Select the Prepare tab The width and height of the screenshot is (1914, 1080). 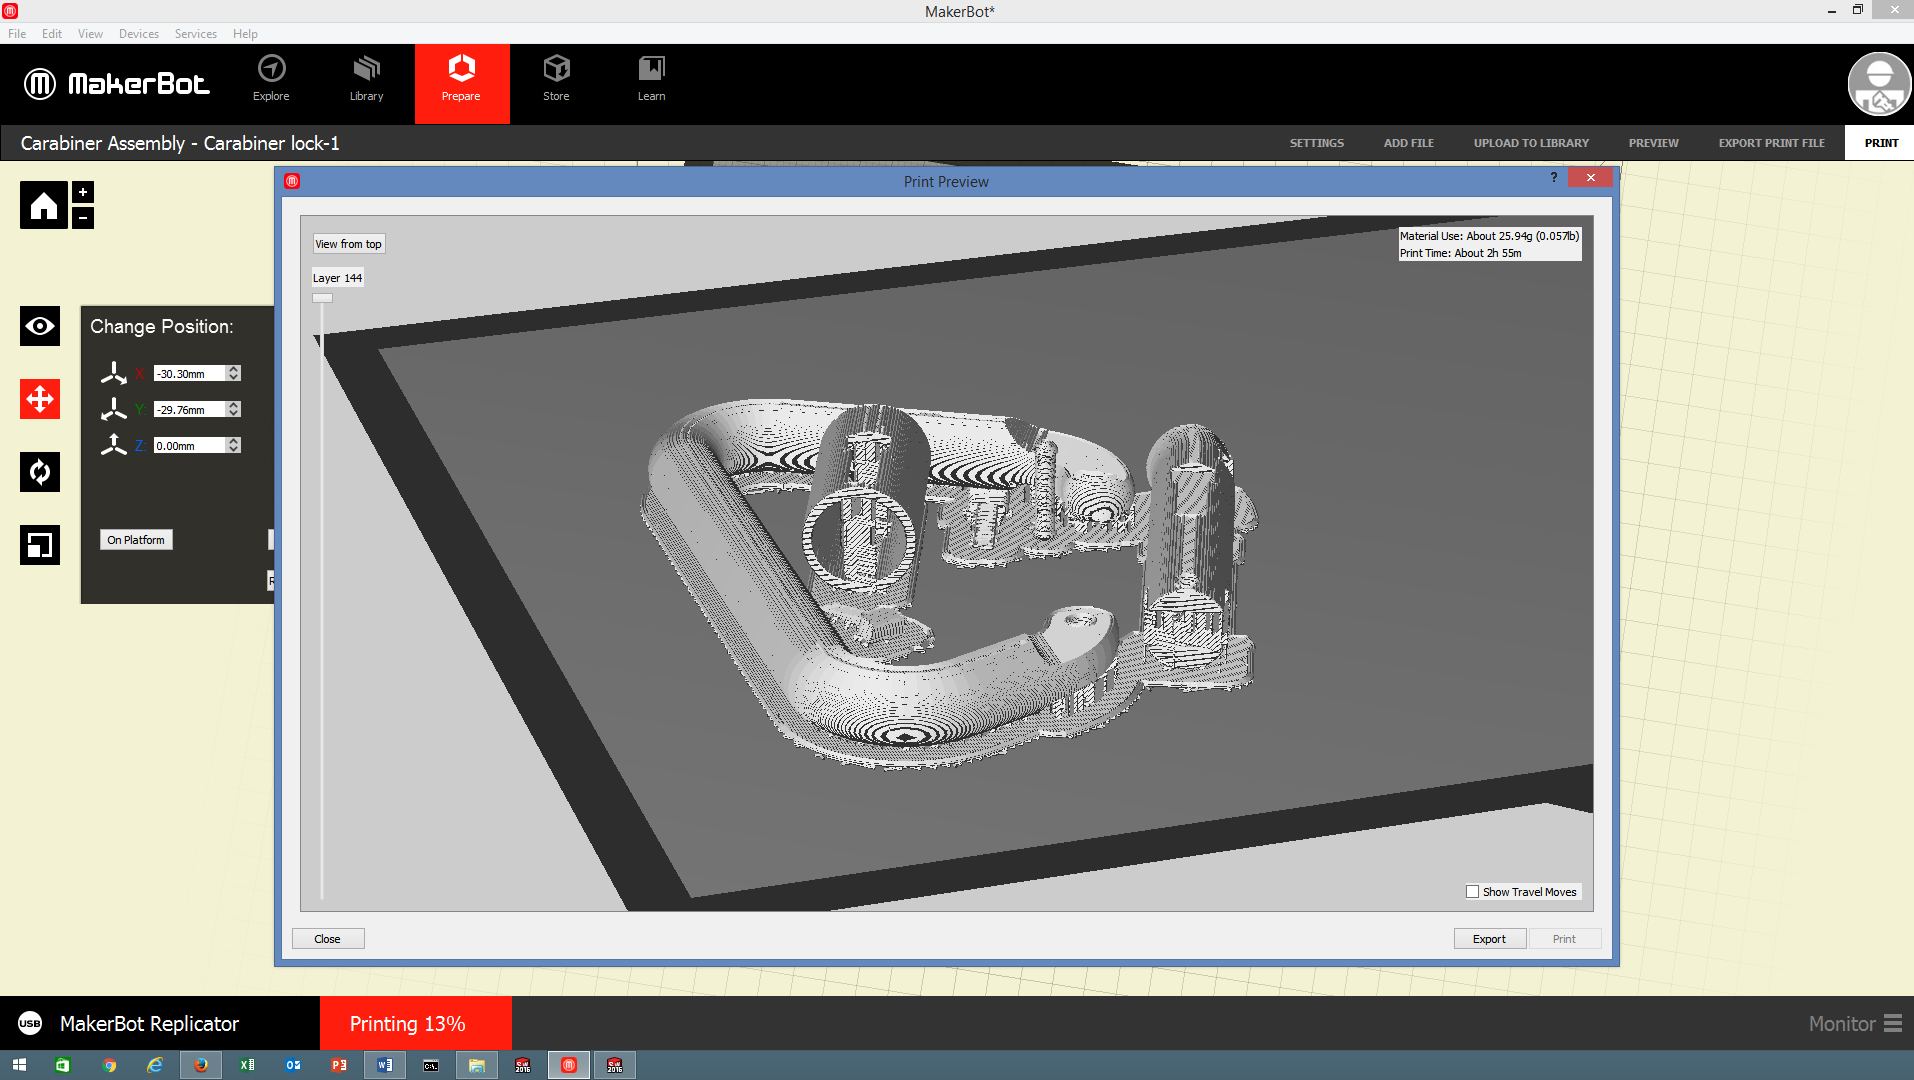[462, 84]
